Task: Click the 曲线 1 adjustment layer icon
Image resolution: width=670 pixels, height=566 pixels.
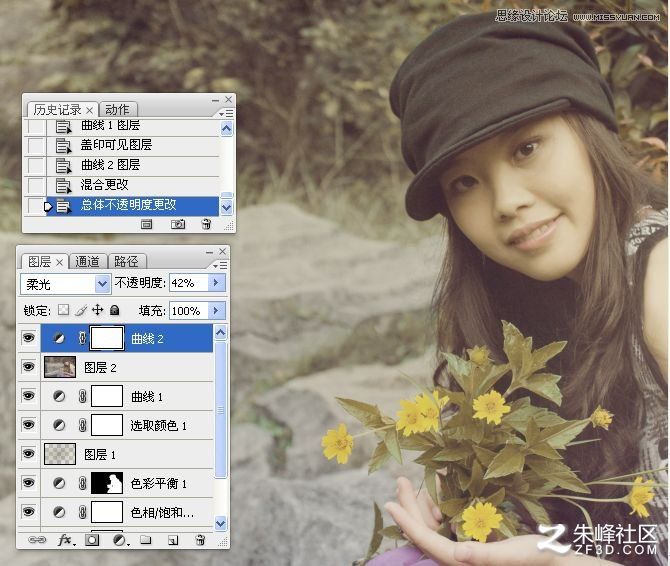Action: (59, 396)
